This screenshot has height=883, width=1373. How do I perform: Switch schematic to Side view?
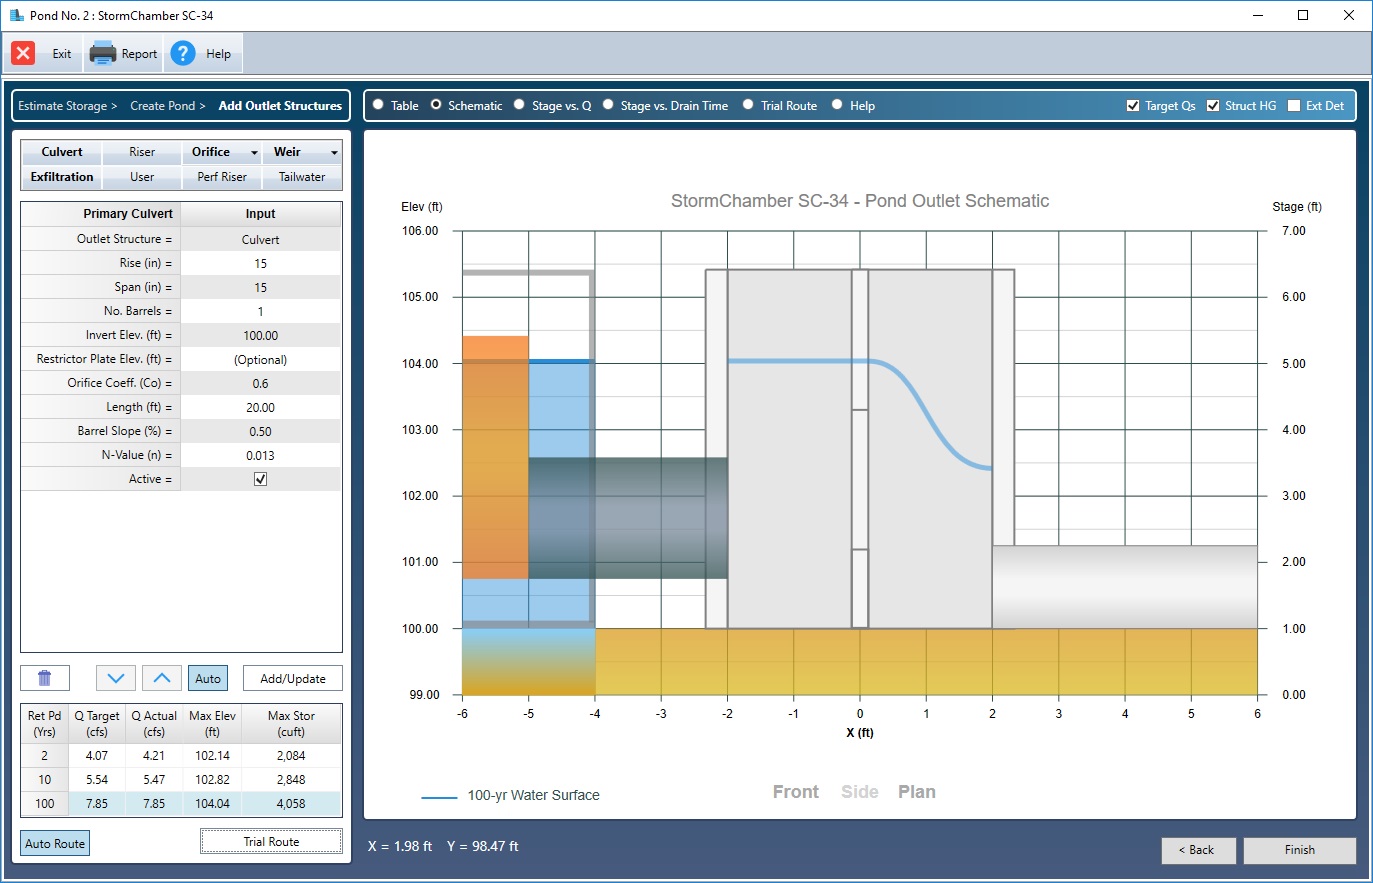(860, 792)
